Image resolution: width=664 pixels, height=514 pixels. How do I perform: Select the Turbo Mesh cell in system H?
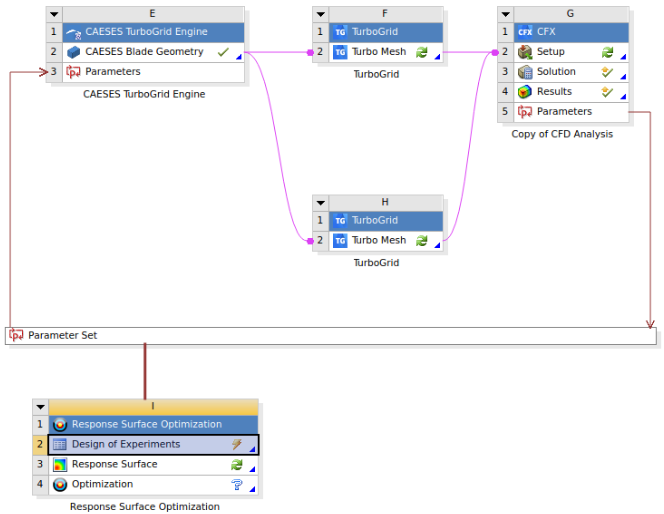[x=386, y=240]
